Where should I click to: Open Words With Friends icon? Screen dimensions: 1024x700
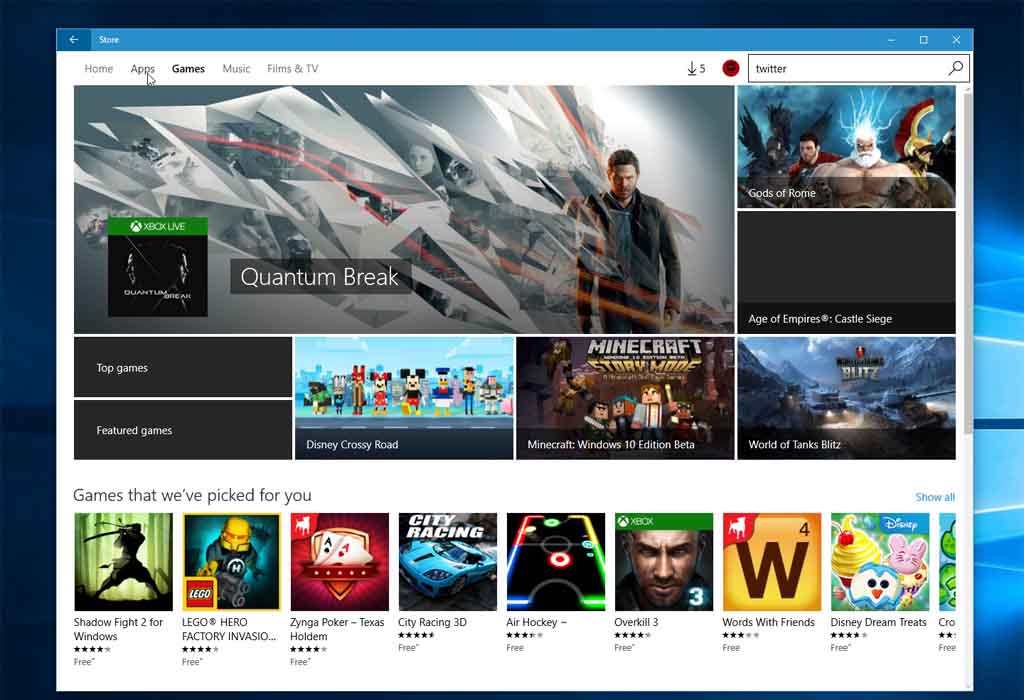(x=771, y=562)
